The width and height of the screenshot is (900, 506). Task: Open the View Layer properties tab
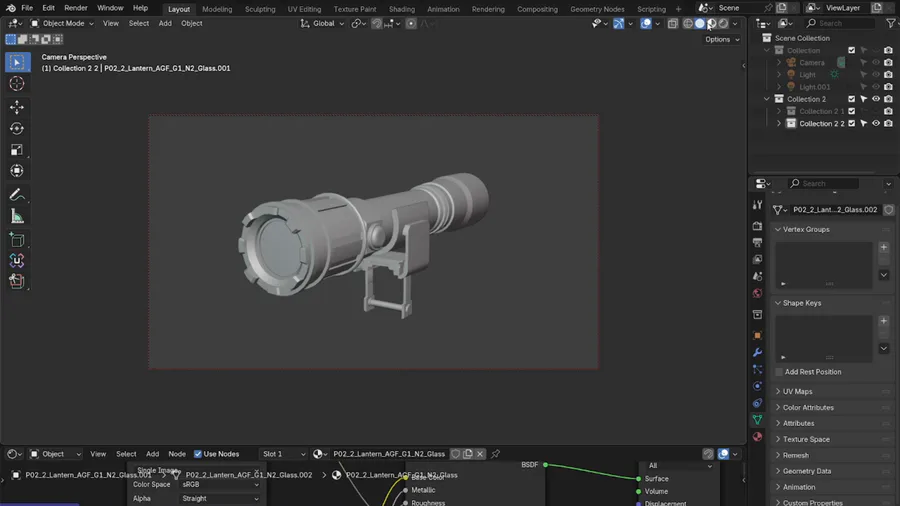click(758, 259)
